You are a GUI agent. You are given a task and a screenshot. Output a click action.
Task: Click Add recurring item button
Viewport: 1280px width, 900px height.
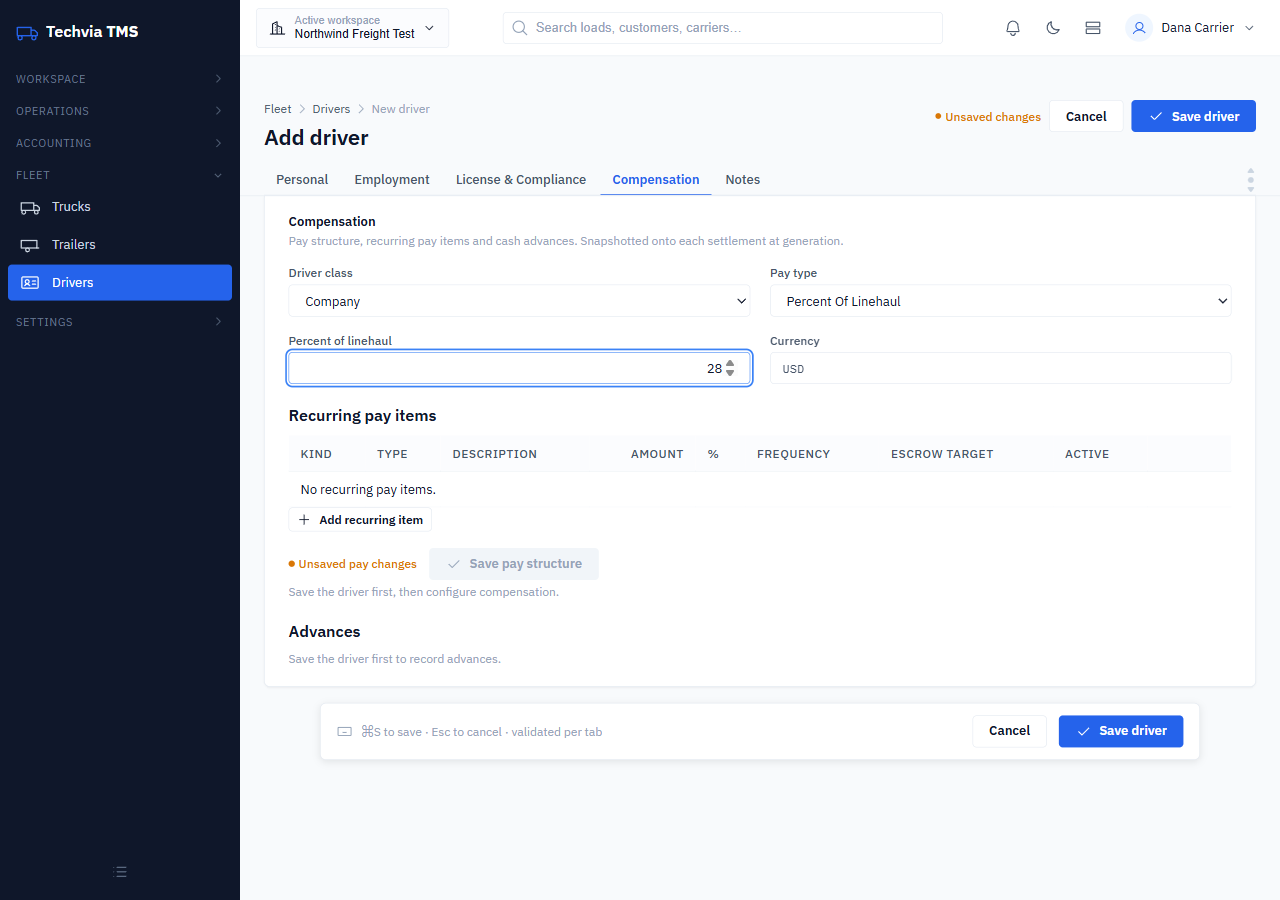click(360, 520)
